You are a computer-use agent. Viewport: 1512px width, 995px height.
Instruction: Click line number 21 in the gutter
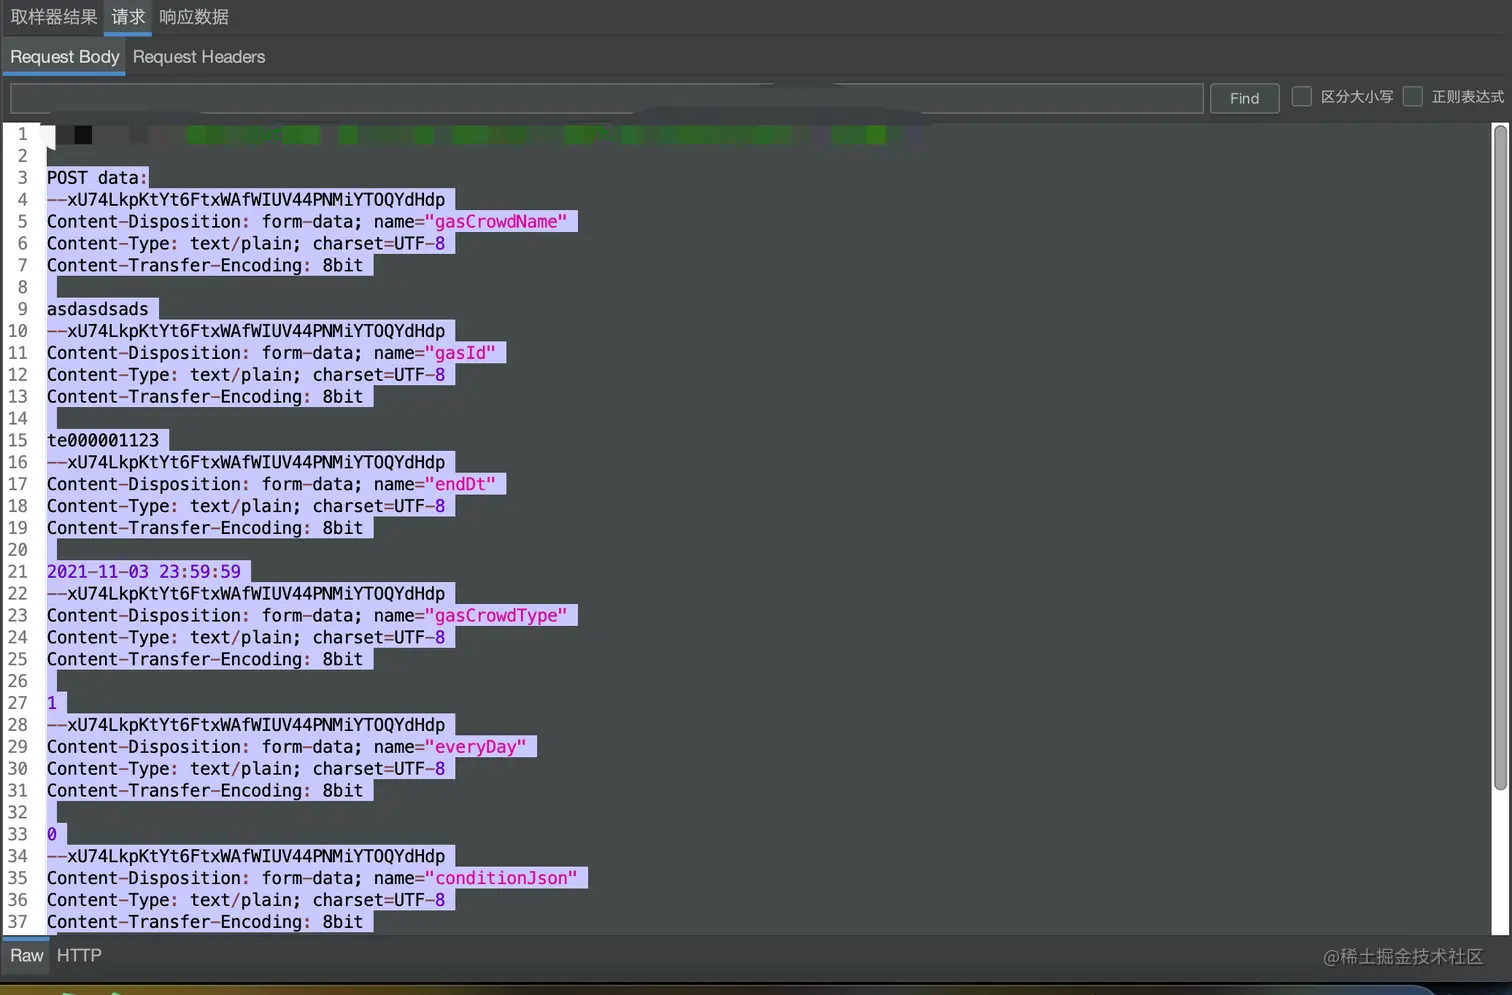coord(18,572)
